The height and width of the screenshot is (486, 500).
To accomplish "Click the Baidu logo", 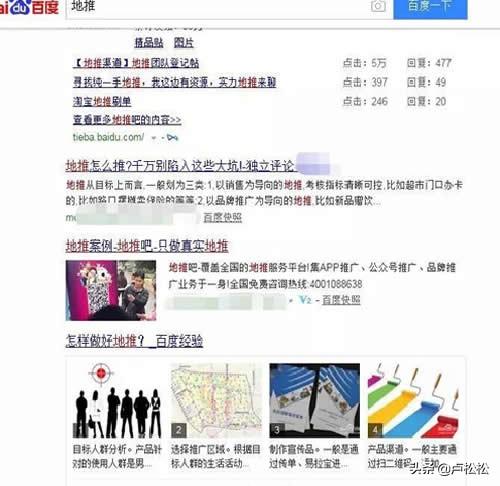I will pyautogui.click(x=29, y=7).
